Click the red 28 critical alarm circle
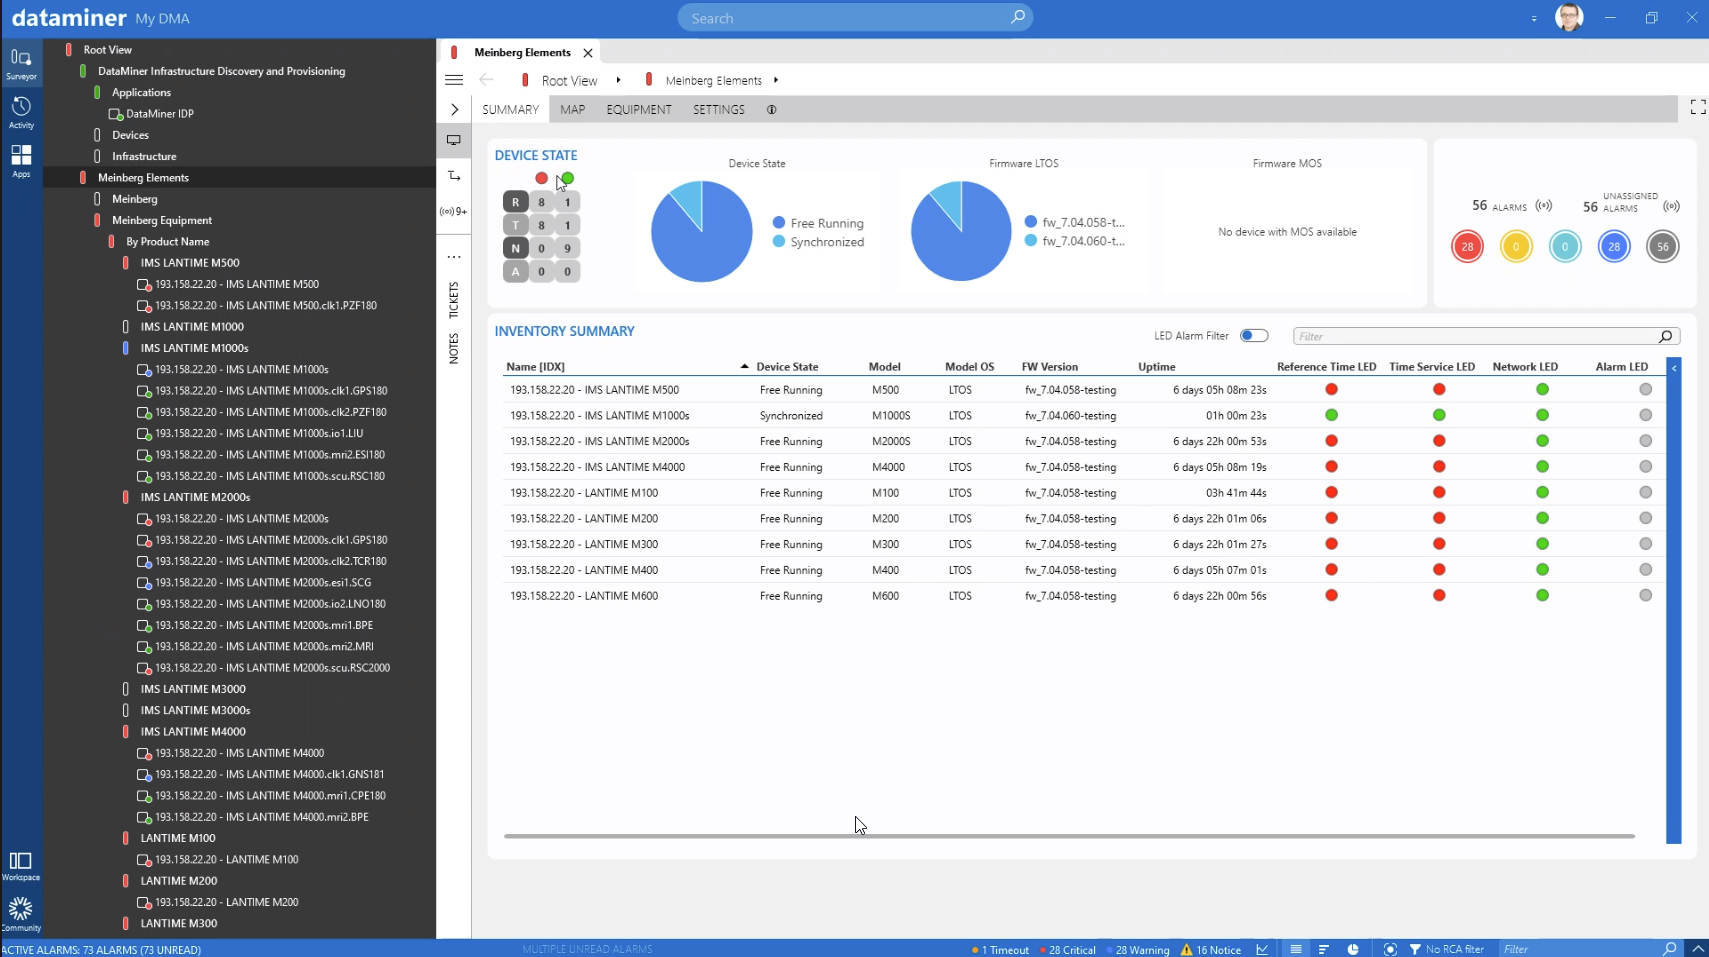Image resolution: width=1709 pixels, height=957 pixels. pos(1467,247)
